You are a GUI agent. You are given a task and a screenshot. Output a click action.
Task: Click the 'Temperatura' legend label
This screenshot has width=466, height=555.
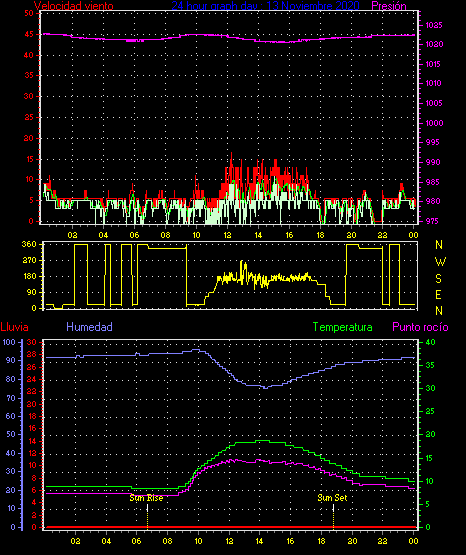click(343, 327)
